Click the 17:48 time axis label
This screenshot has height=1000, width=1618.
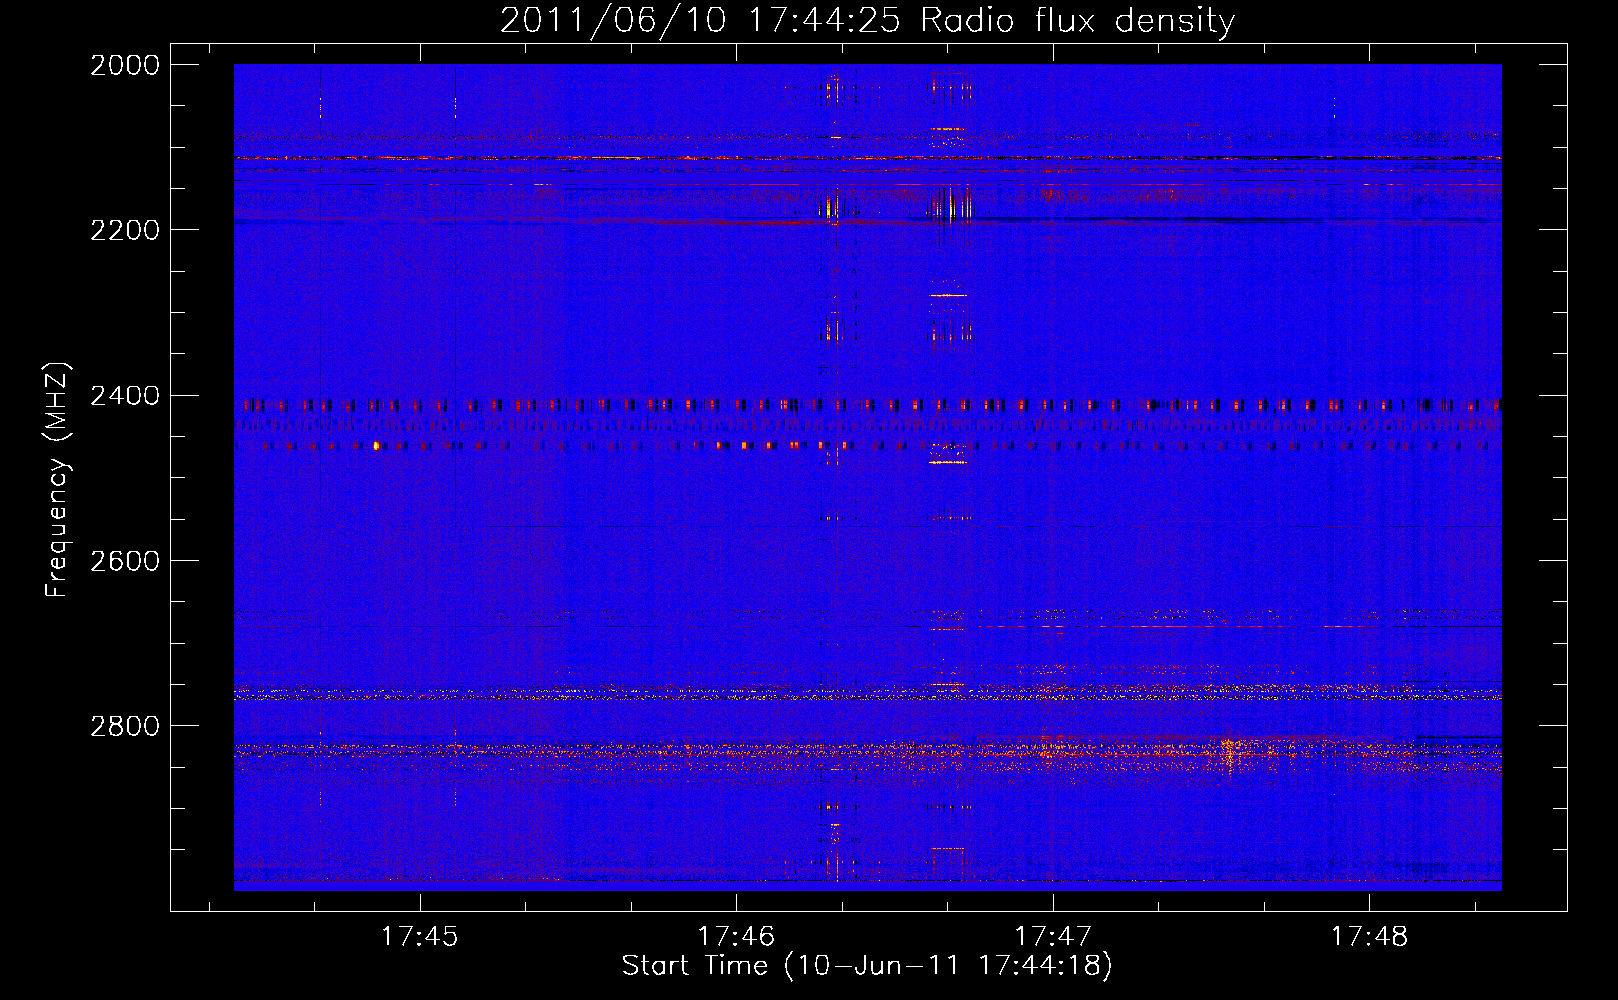click(x=1369, y=936)
